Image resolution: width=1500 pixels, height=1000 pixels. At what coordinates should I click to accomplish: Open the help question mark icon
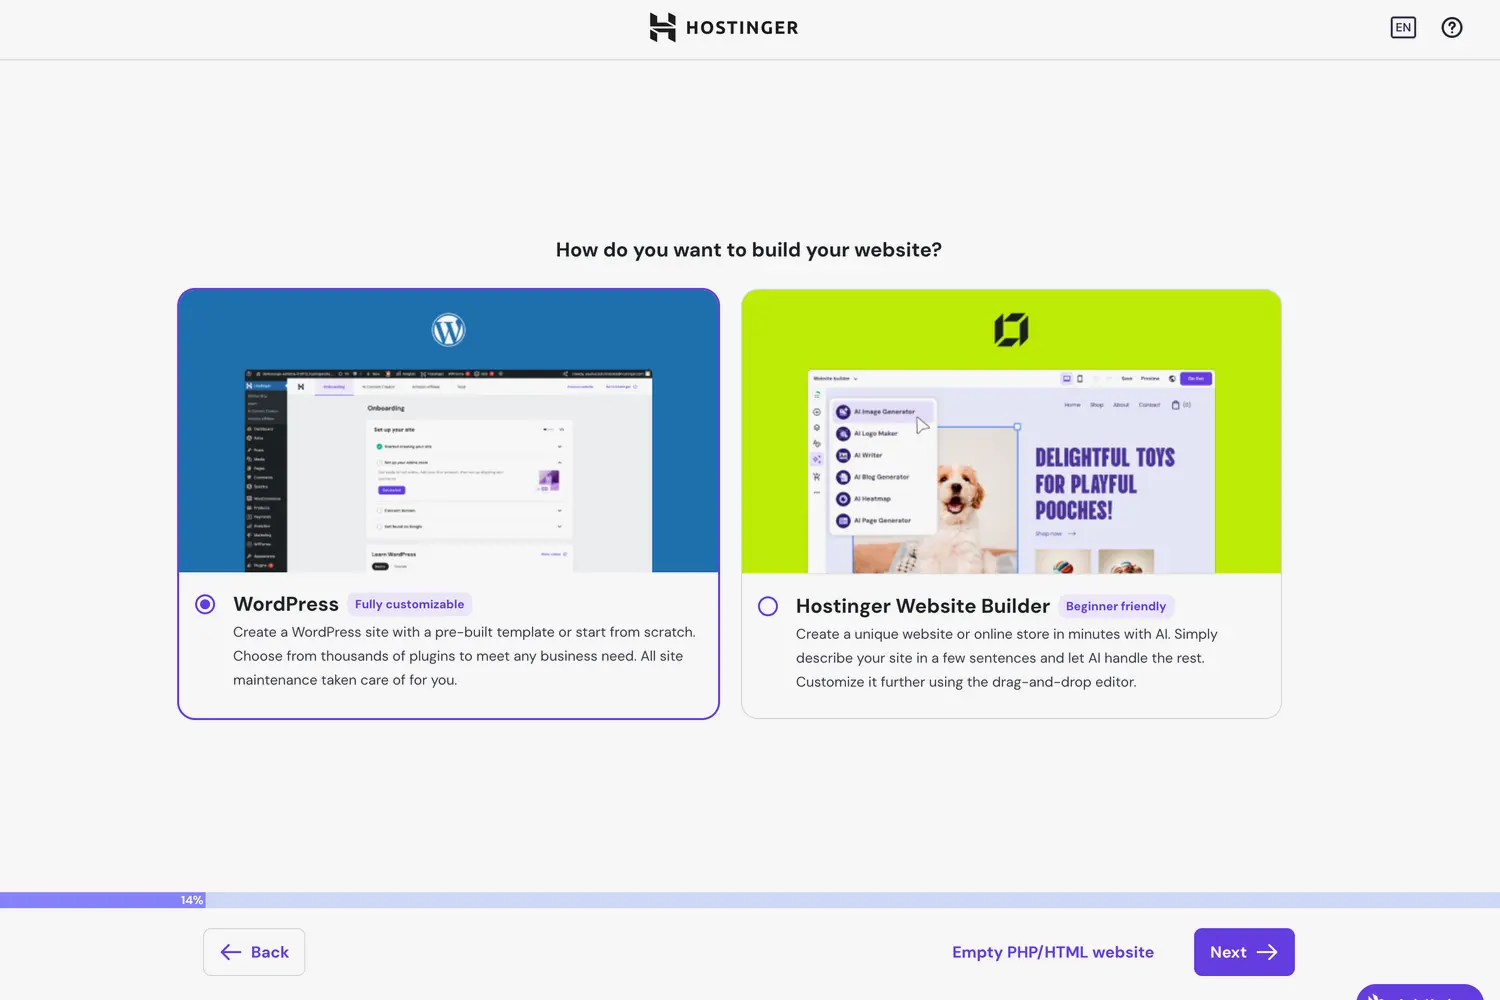click(x=1452, y=27)
